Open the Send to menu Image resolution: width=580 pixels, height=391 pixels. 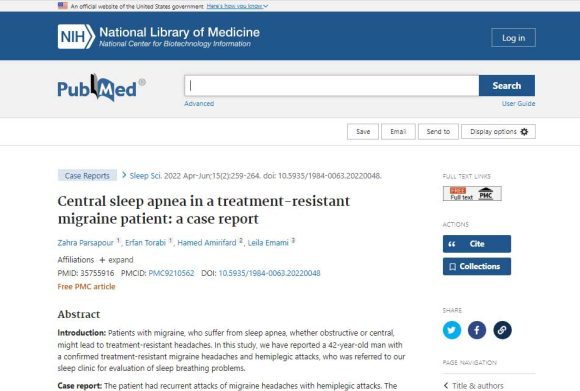tap(438, 132)
